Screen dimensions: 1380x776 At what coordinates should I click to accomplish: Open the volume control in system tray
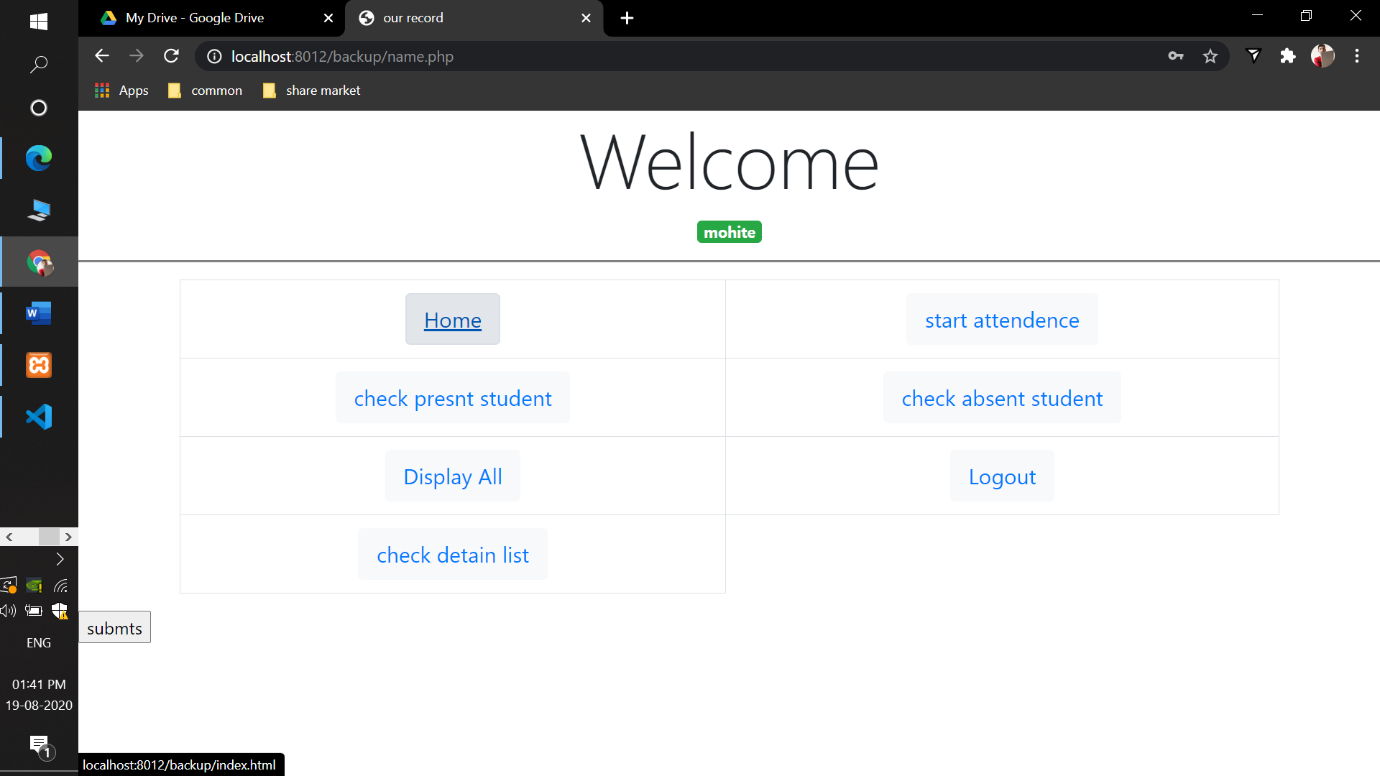(8, 610)
